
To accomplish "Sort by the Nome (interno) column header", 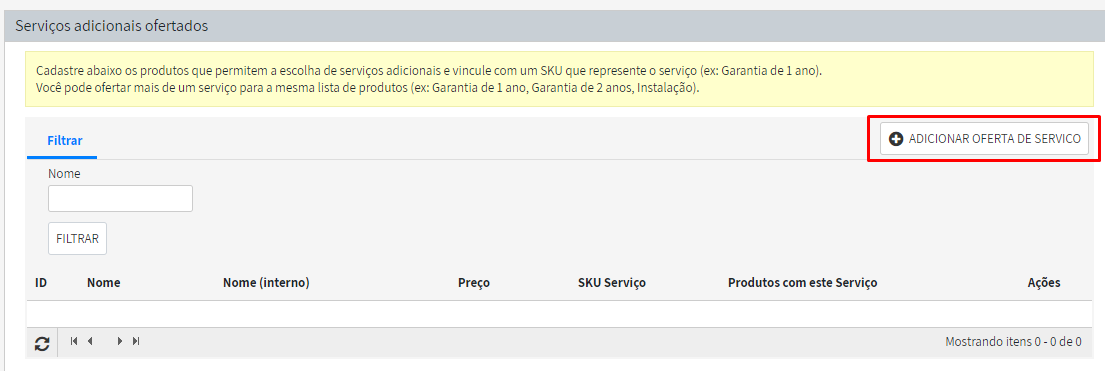I will [266, 283].
